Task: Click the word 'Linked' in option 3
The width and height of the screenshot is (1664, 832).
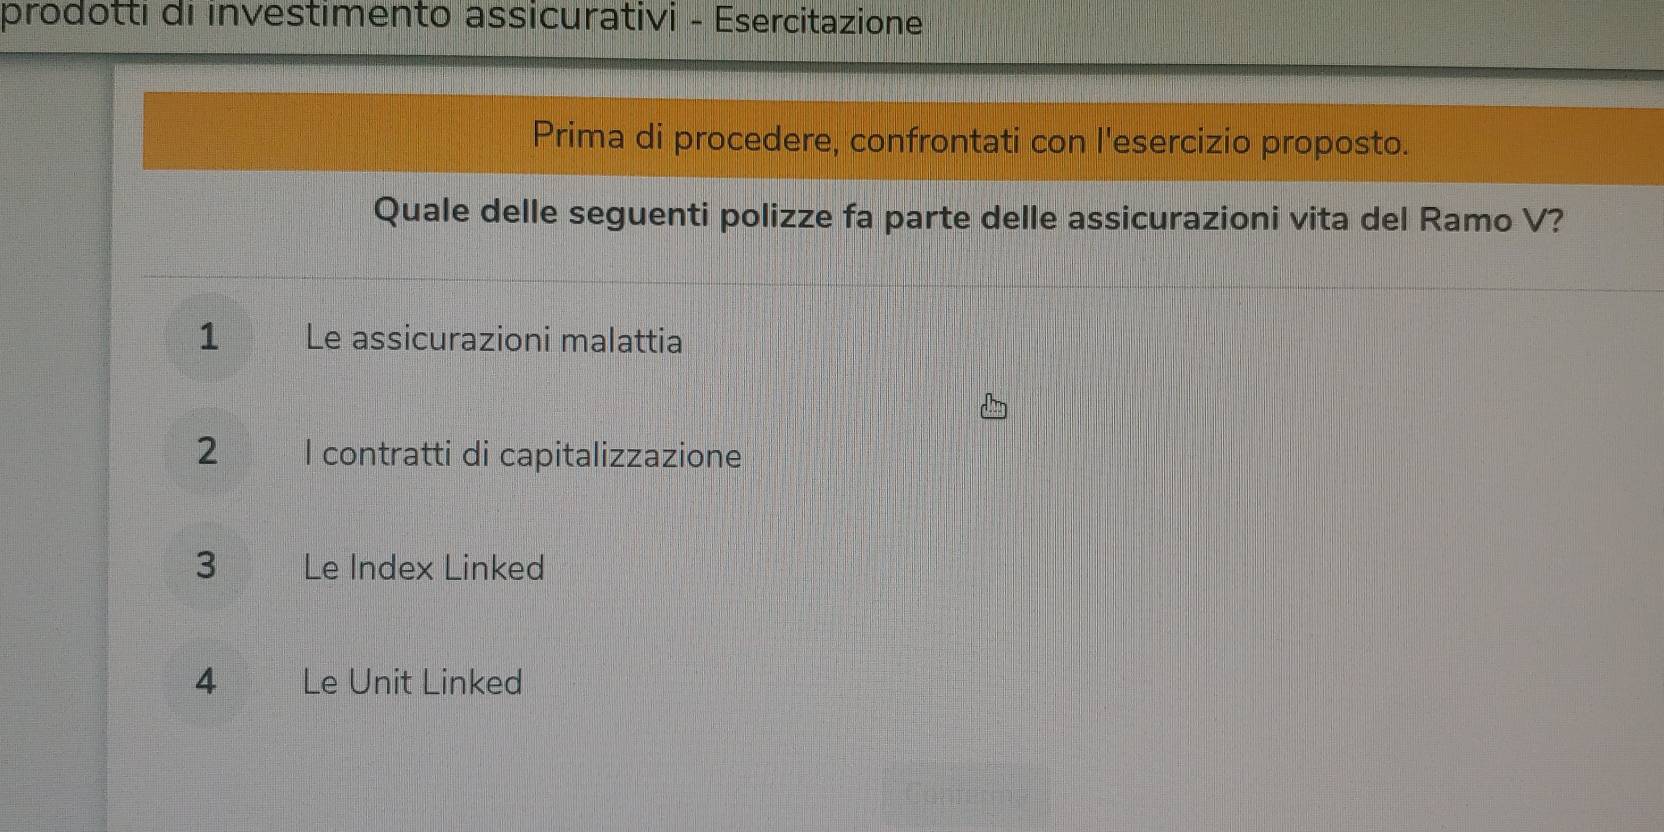Action: (494, 568)
